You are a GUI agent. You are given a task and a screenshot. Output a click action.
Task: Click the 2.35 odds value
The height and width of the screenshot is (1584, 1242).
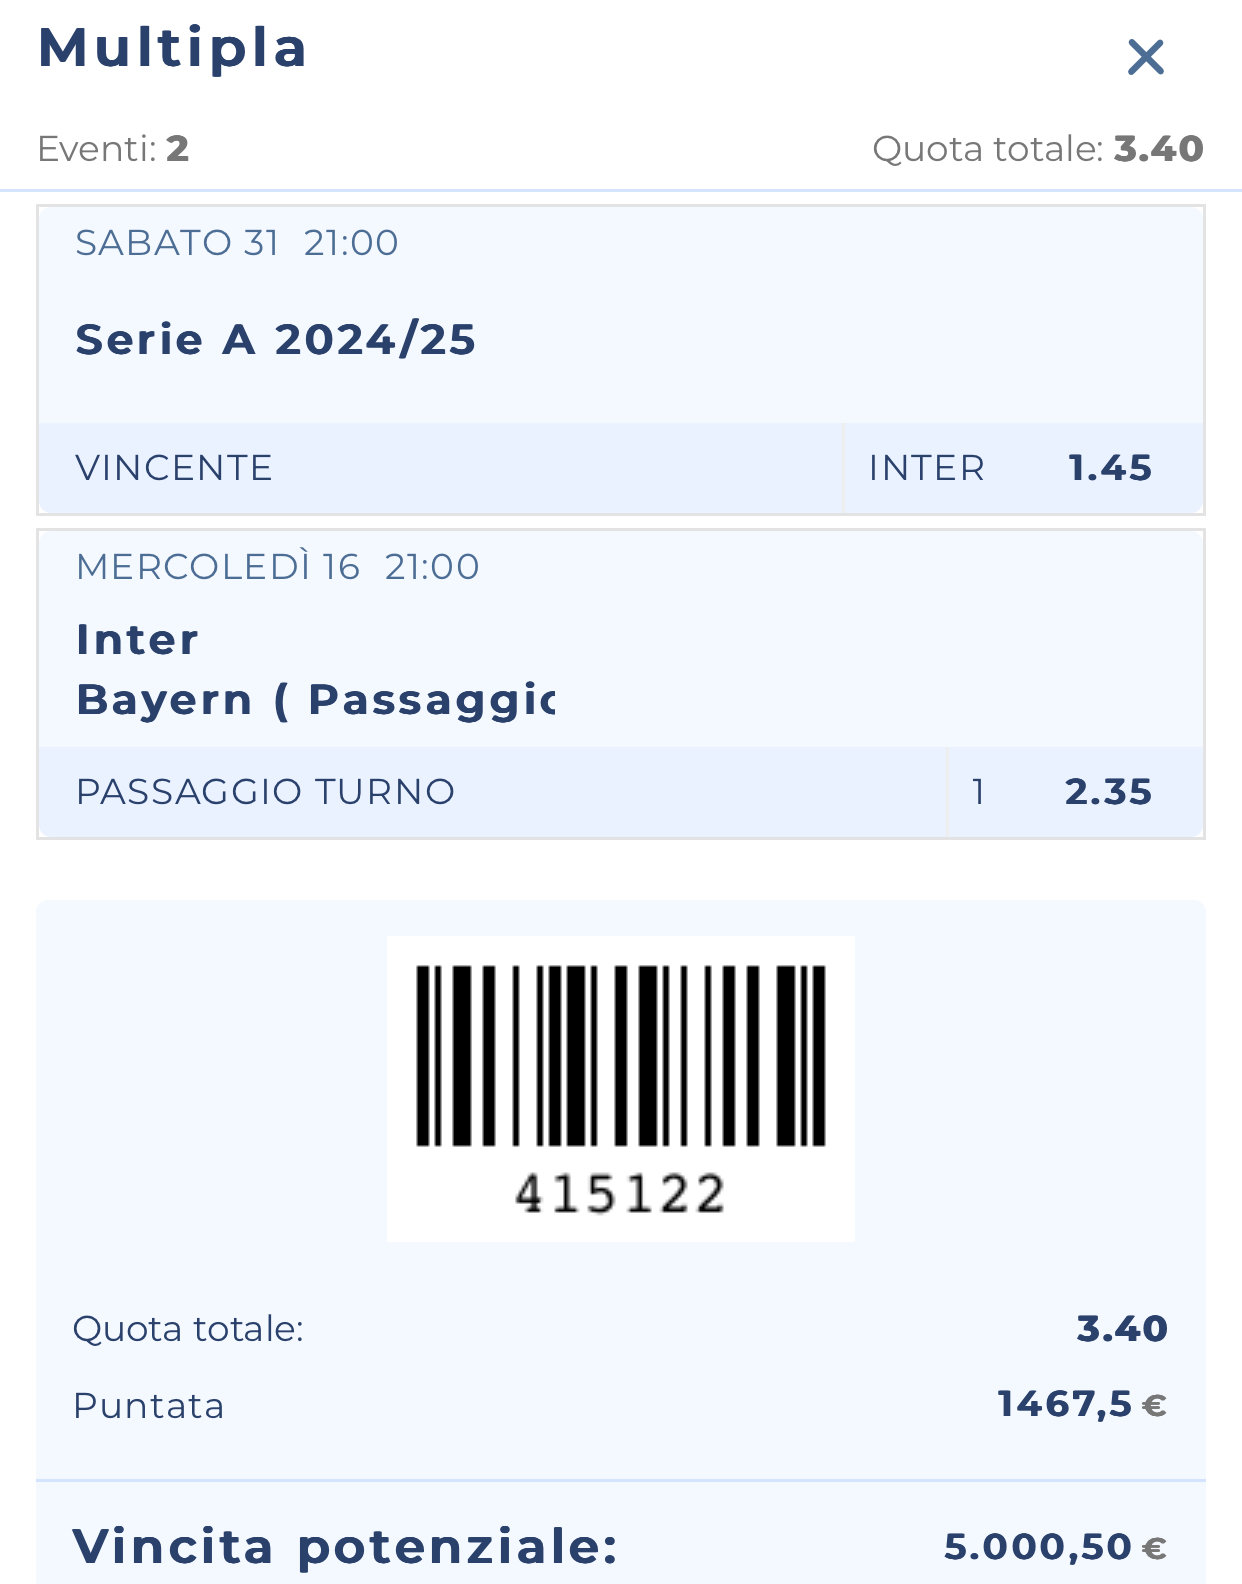(x=1107, y=792)
